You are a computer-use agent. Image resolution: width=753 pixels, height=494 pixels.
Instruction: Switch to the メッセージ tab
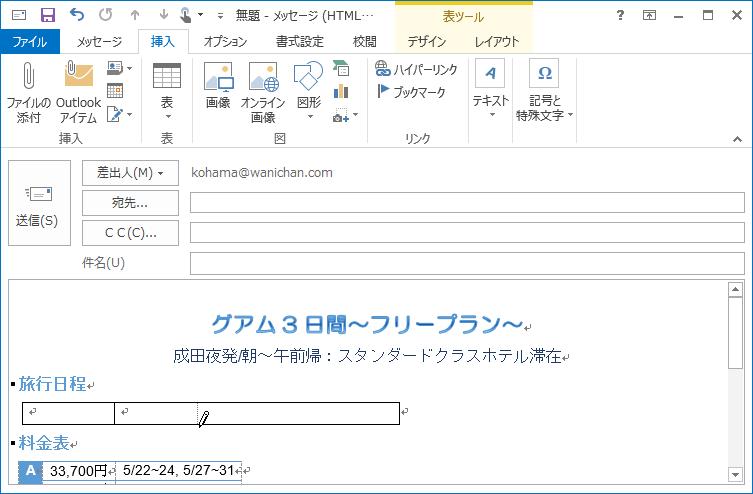(99, 42)
